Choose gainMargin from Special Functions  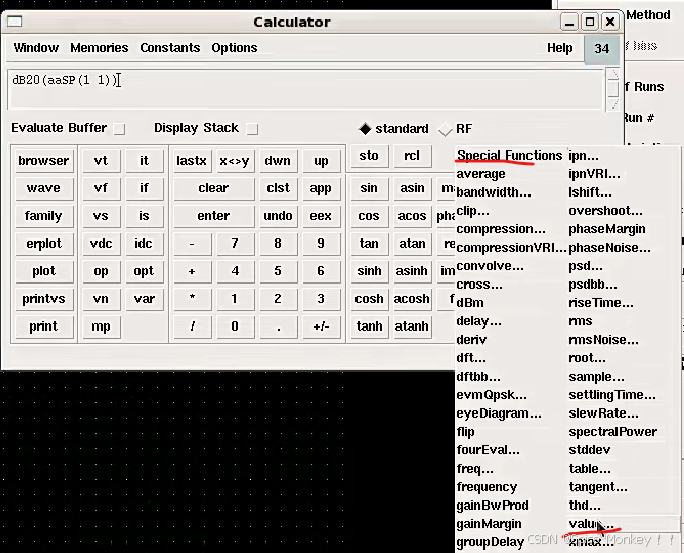point(489,524)
